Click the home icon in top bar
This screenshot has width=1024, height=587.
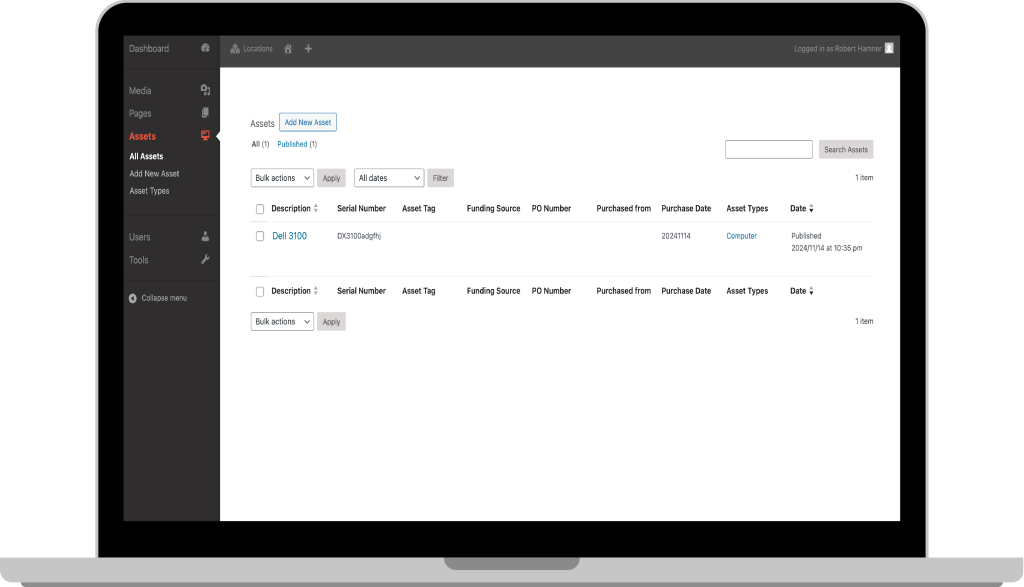coord(288,49)
